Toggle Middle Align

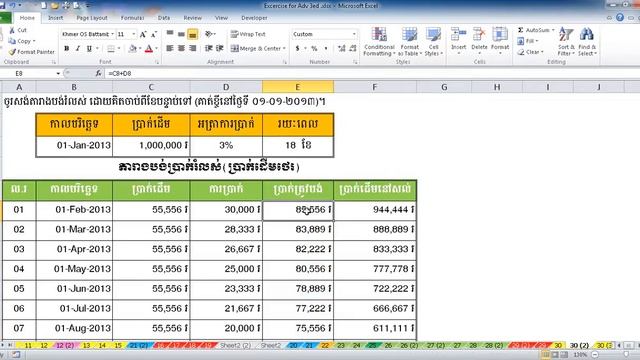coord(181,34)
